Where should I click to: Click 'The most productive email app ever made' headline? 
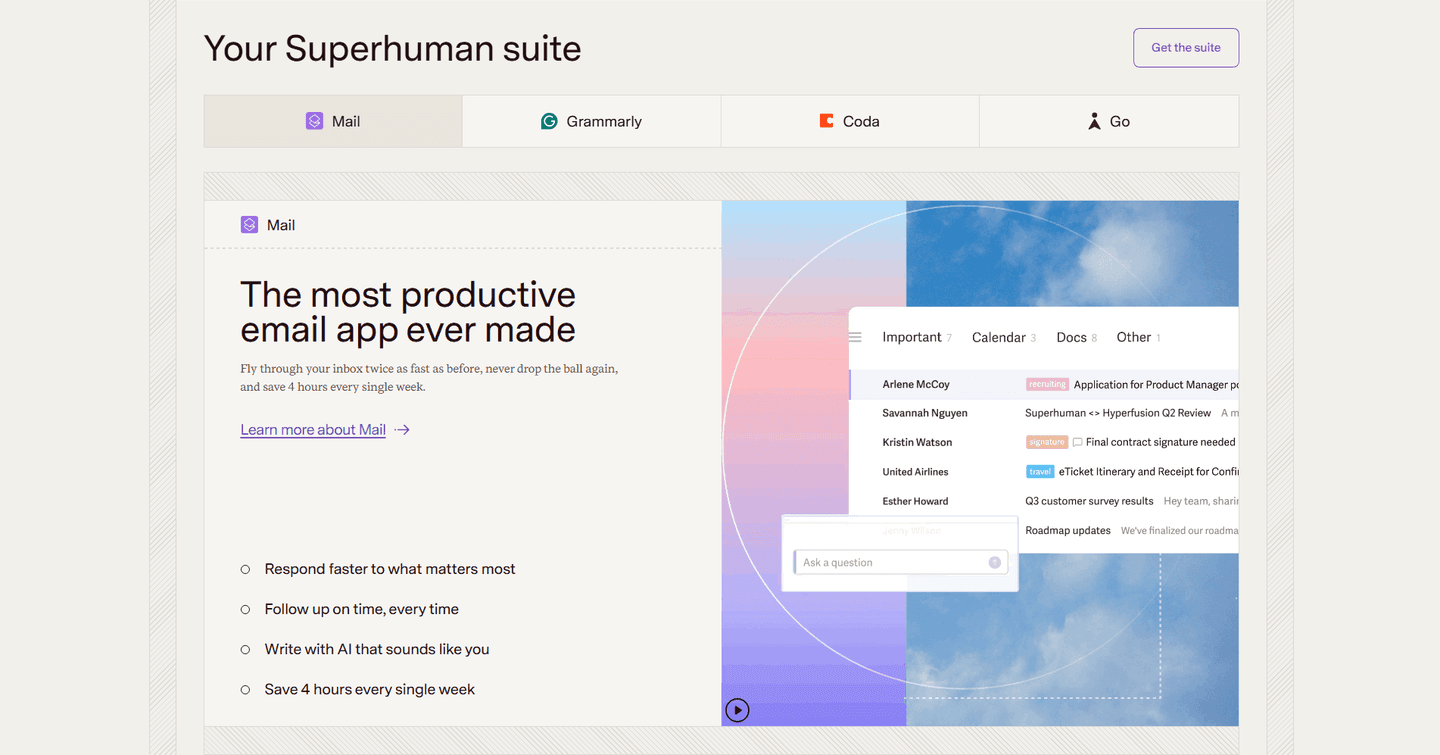408,312
